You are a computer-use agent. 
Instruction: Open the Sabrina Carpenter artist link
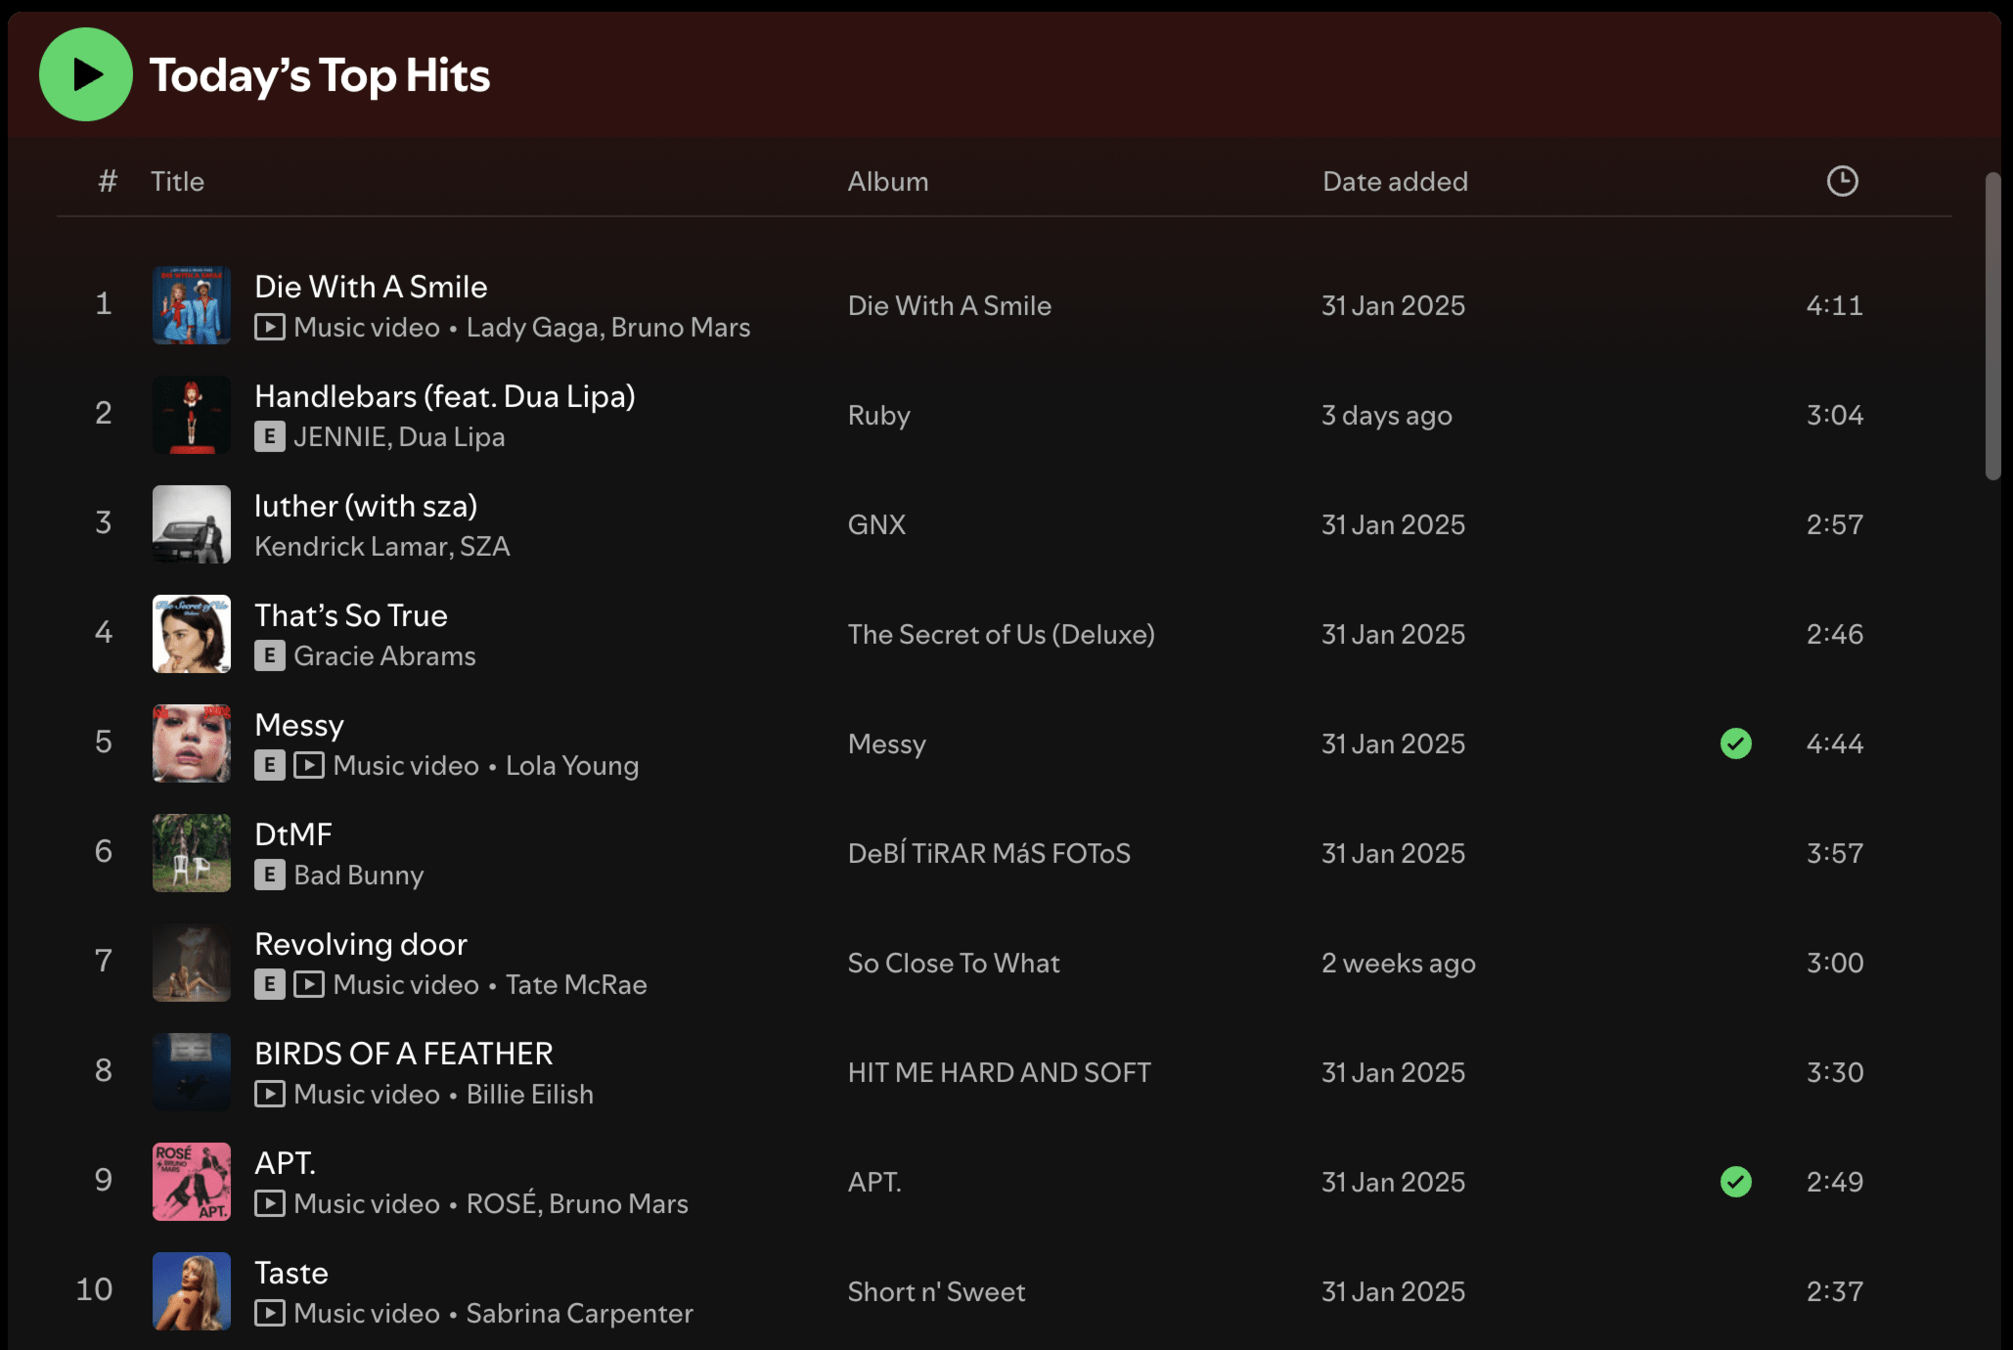click(x=579, y=1313)
